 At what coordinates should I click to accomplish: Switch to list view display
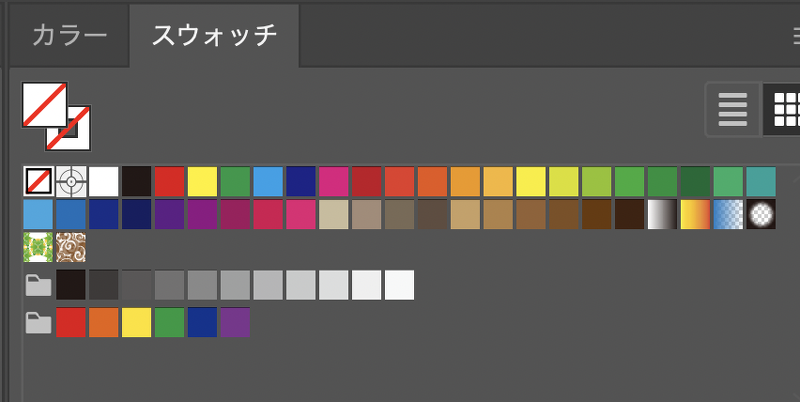[x=733, y=109]
